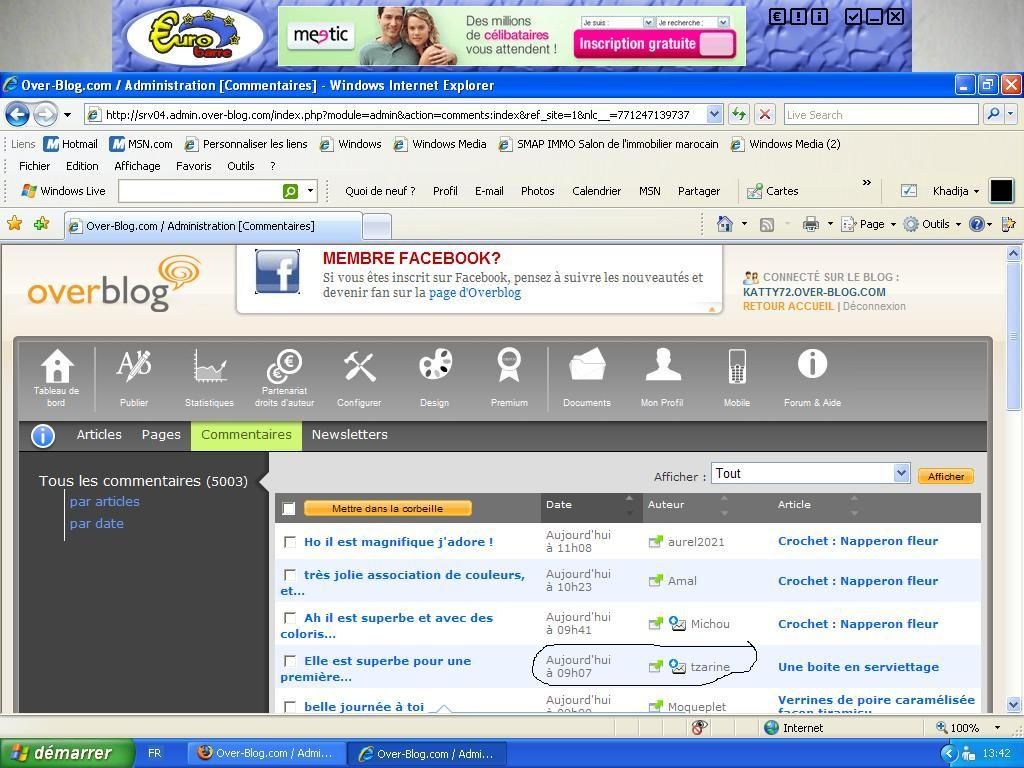Click the Favorites star icon
1024x768 pixels.
(14, 224)
